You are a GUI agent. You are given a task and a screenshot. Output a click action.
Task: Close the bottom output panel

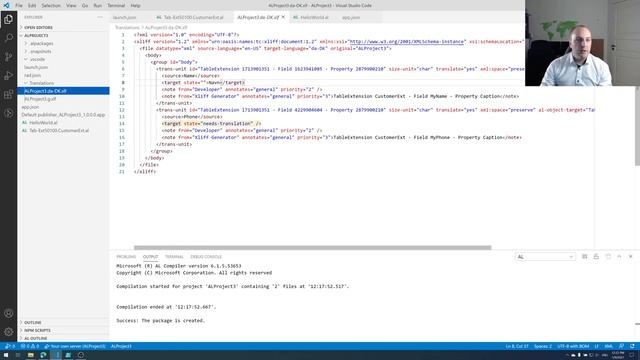tap(631, 257)
